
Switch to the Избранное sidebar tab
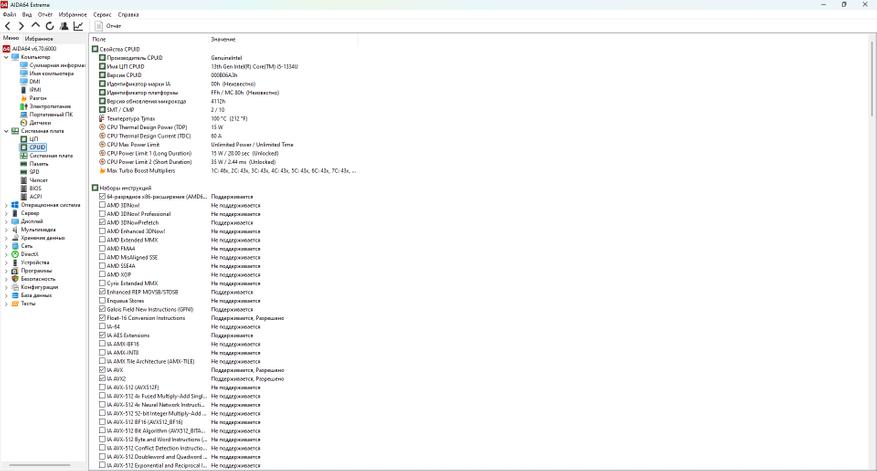(x=39, y=39)
